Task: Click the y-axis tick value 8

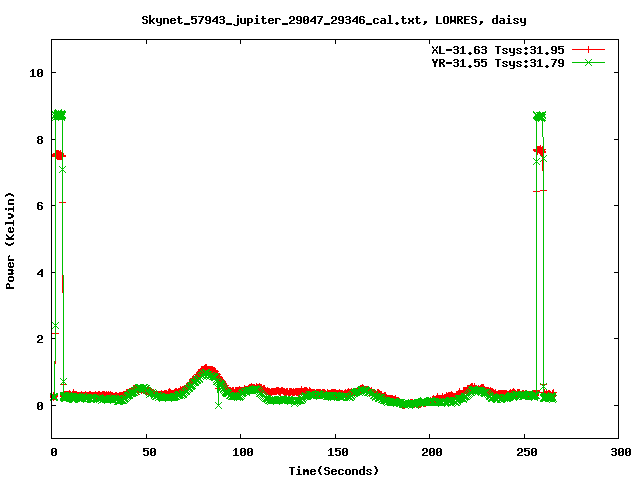Action: 40,140
